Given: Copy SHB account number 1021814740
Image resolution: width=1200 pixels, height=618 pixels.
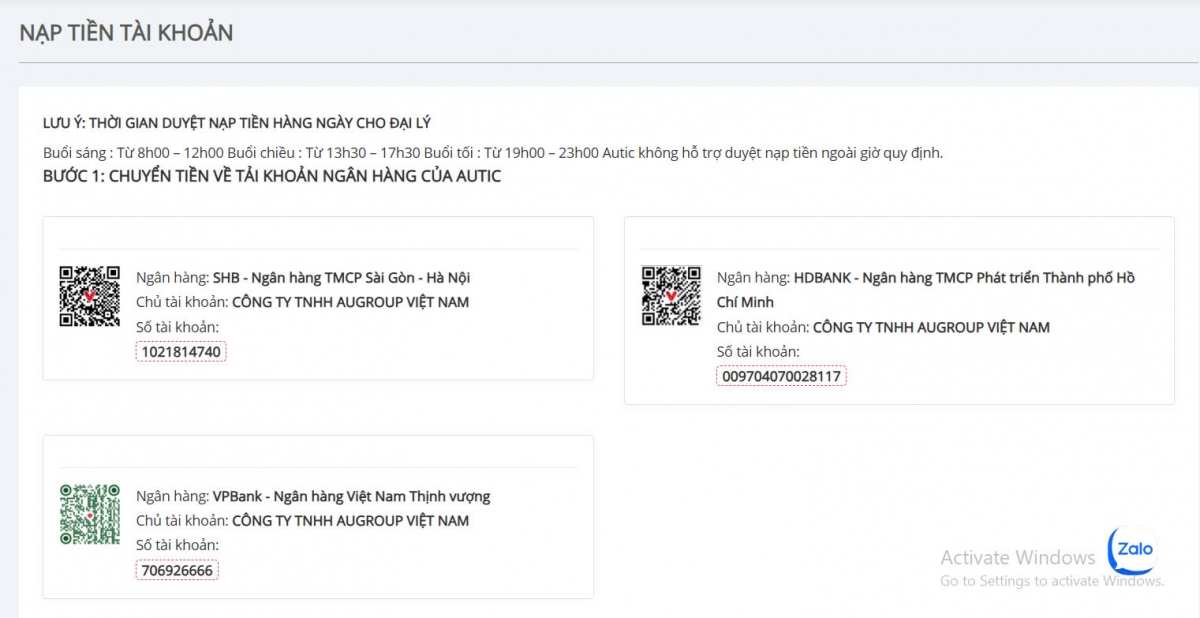Looking at the screenshot, I should (181, 352).
